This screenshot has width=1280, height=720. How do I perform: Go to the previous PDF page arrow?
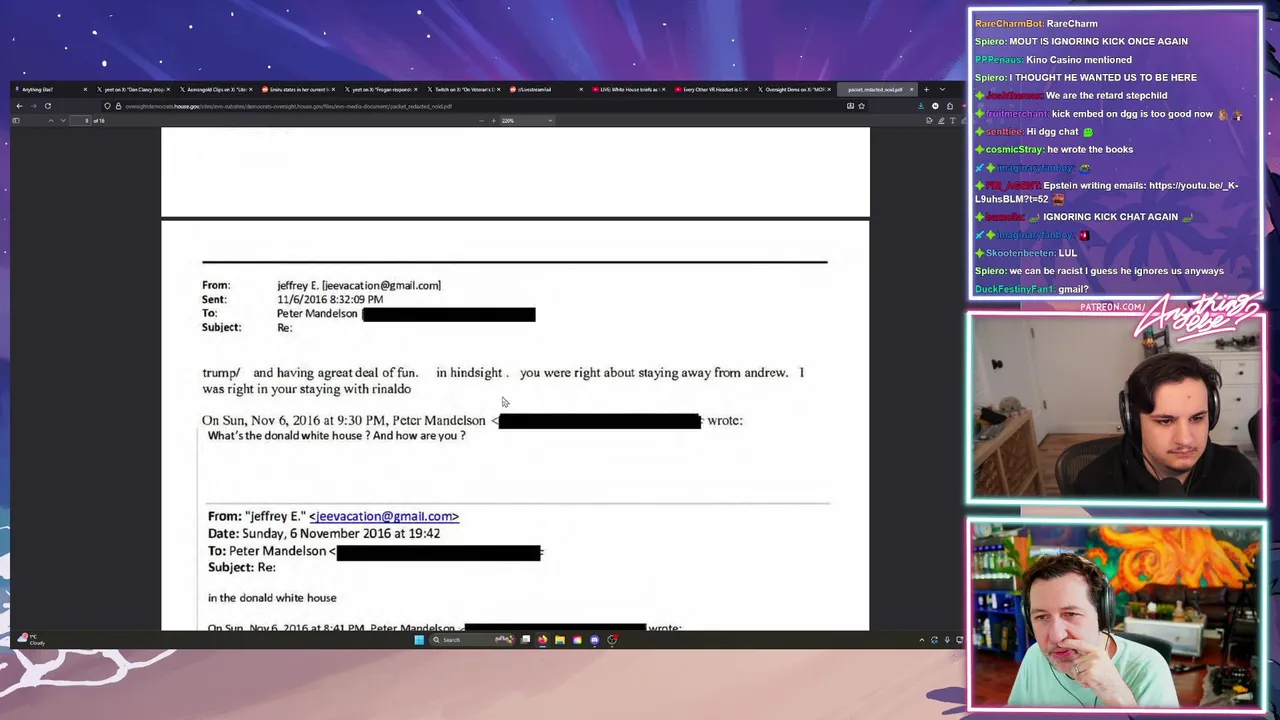51,121
